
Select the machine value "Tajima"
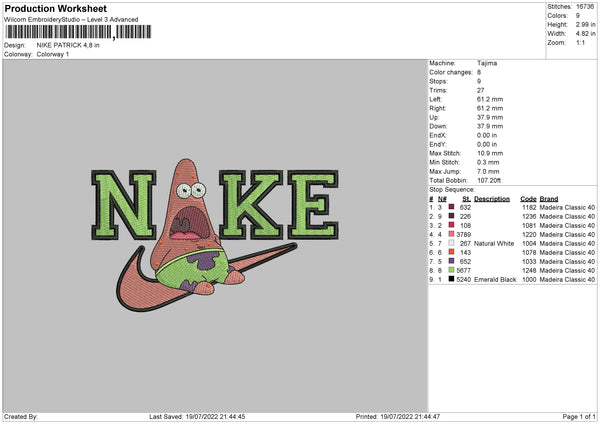[487, 63]
